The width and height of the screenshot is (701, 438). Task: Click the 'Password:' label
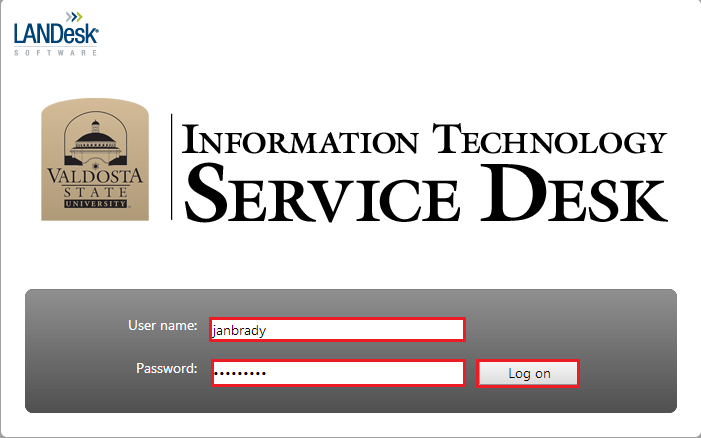click(x=167, y=368)
